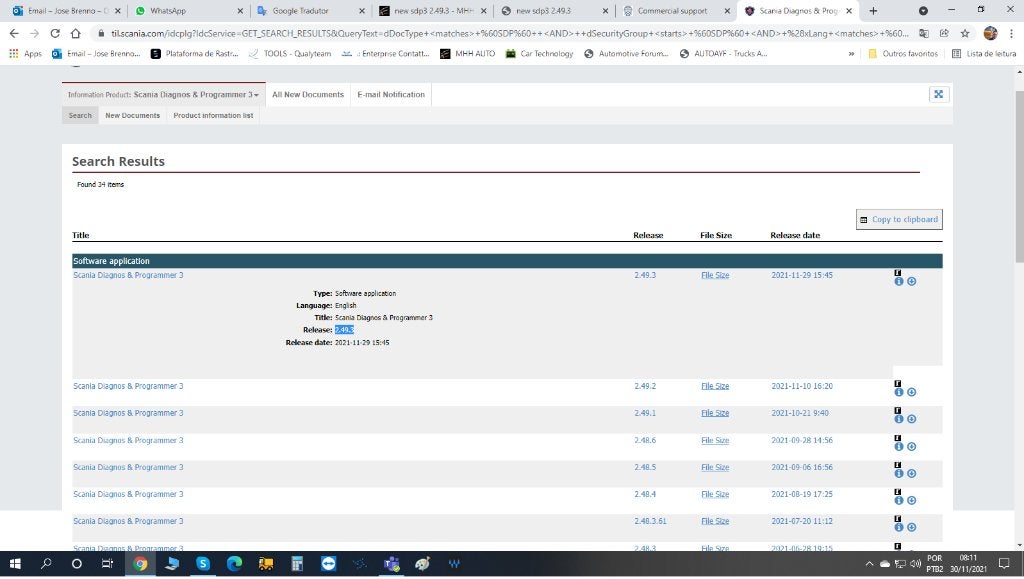Image resolution: width=1024 pixels, height=579 pixels.
Task: Download release 2.48.5 file
Action: (x=912, y=473)
